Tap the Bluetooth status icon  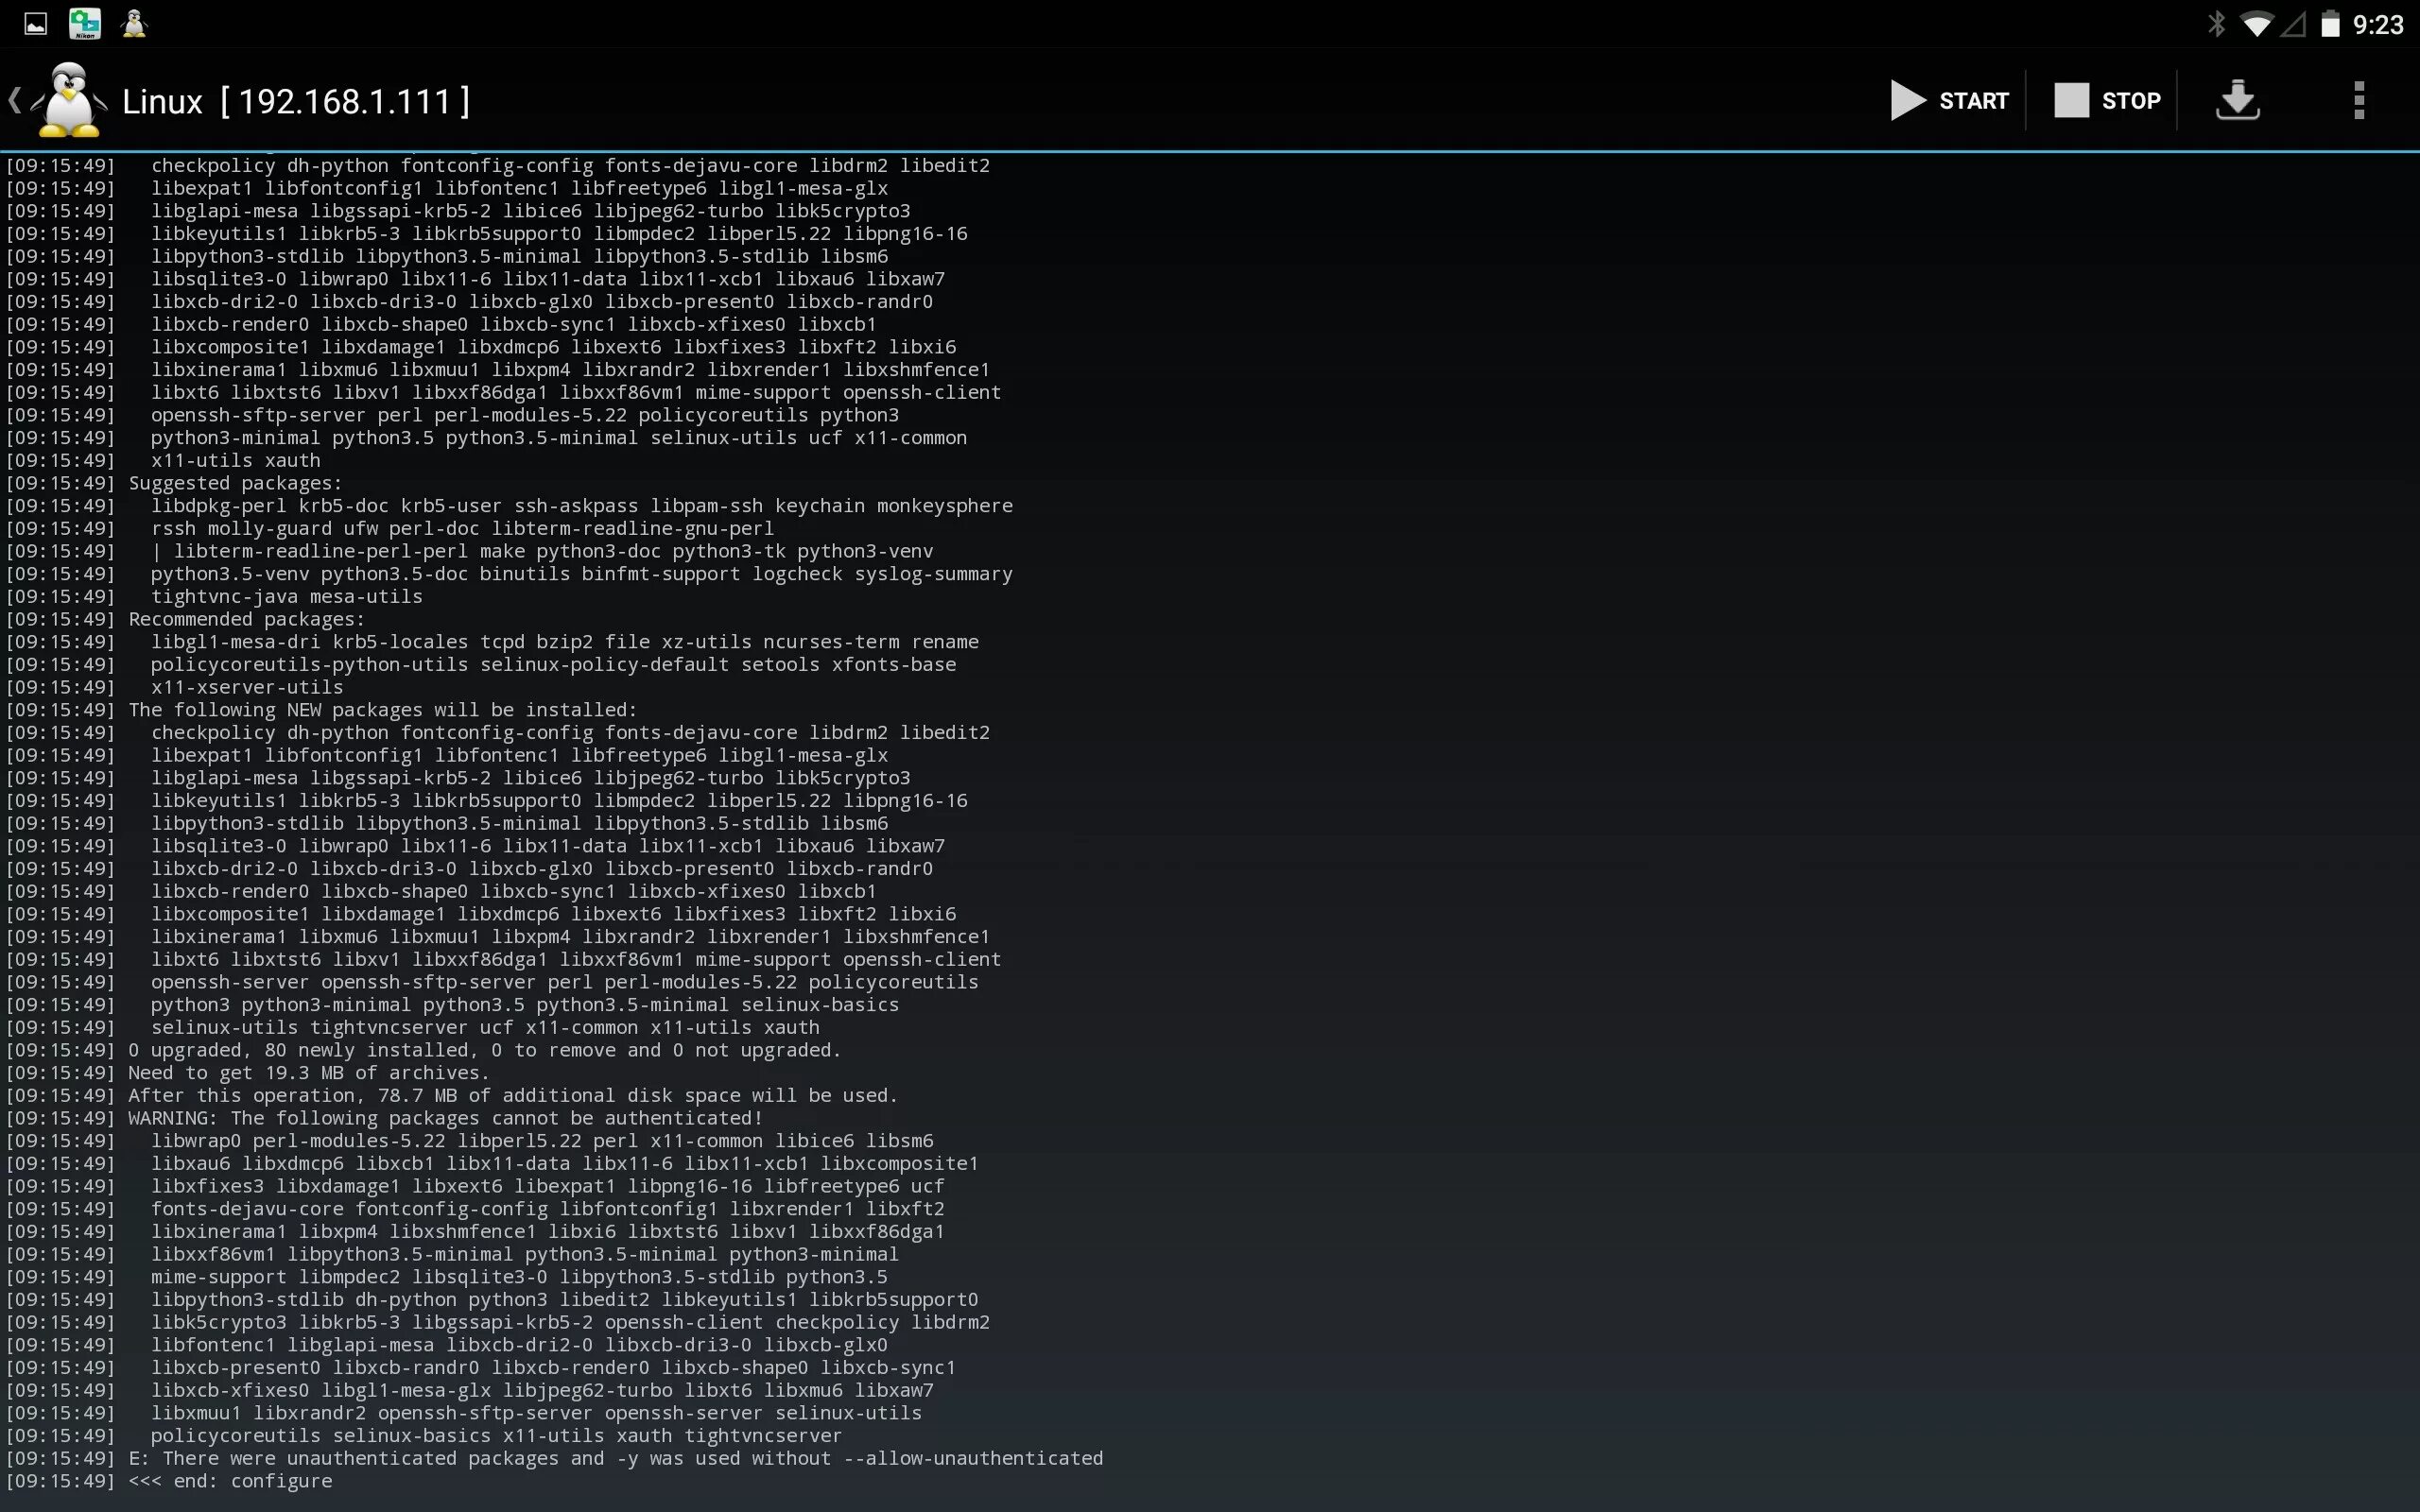[x=2216, y=24]
